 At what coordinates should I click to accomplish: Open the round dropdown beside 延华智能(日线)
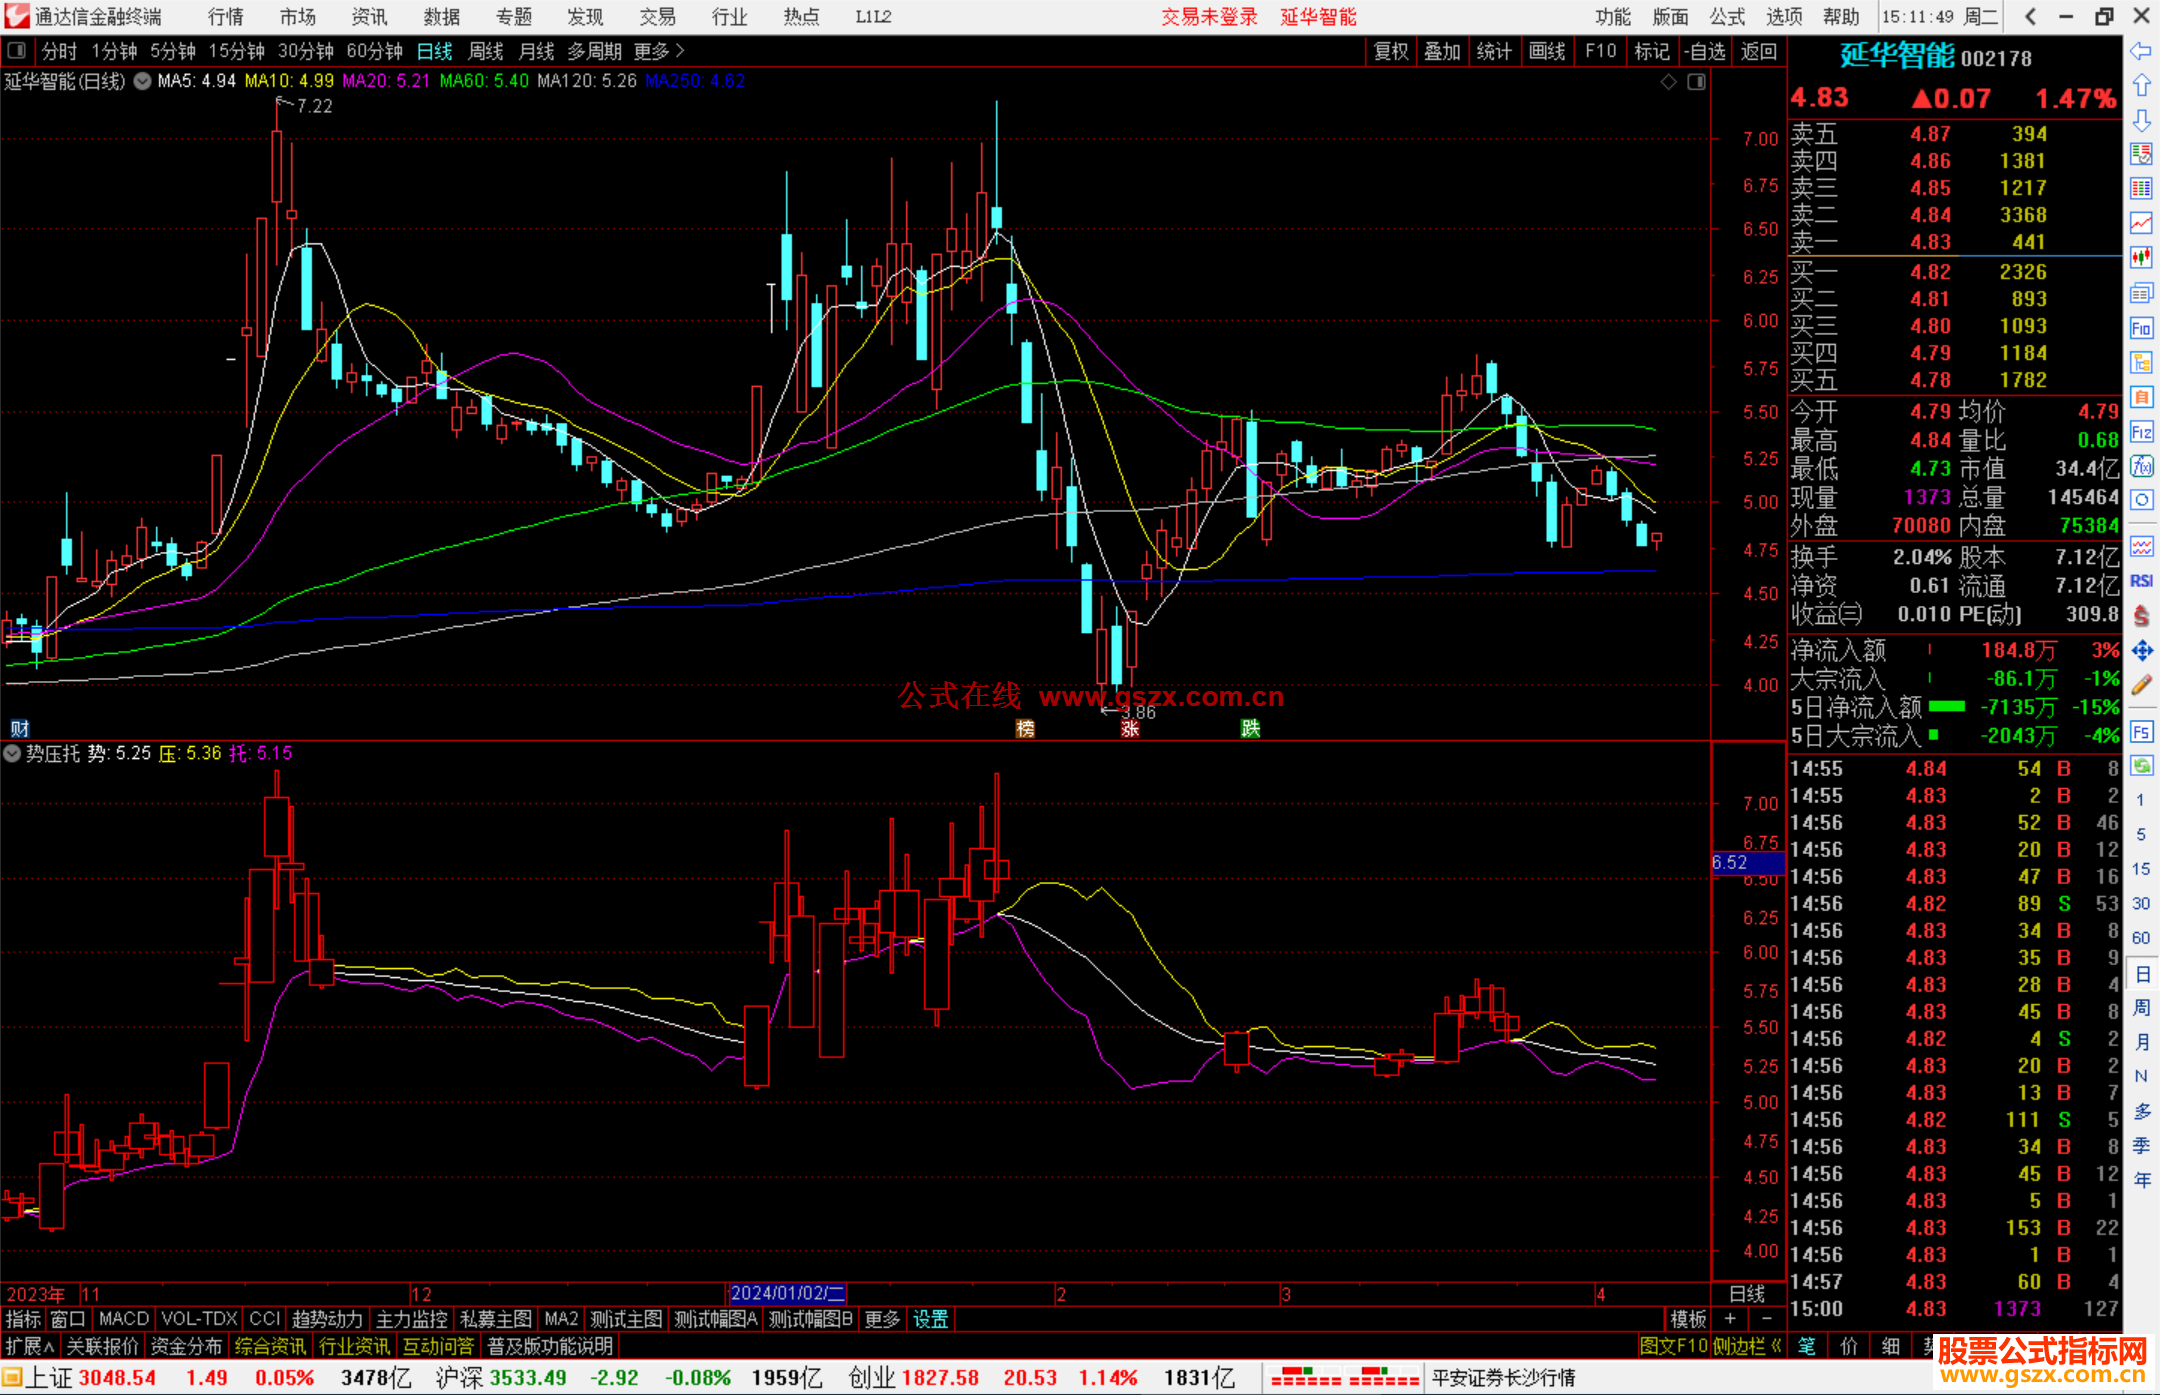pos(142,81)
